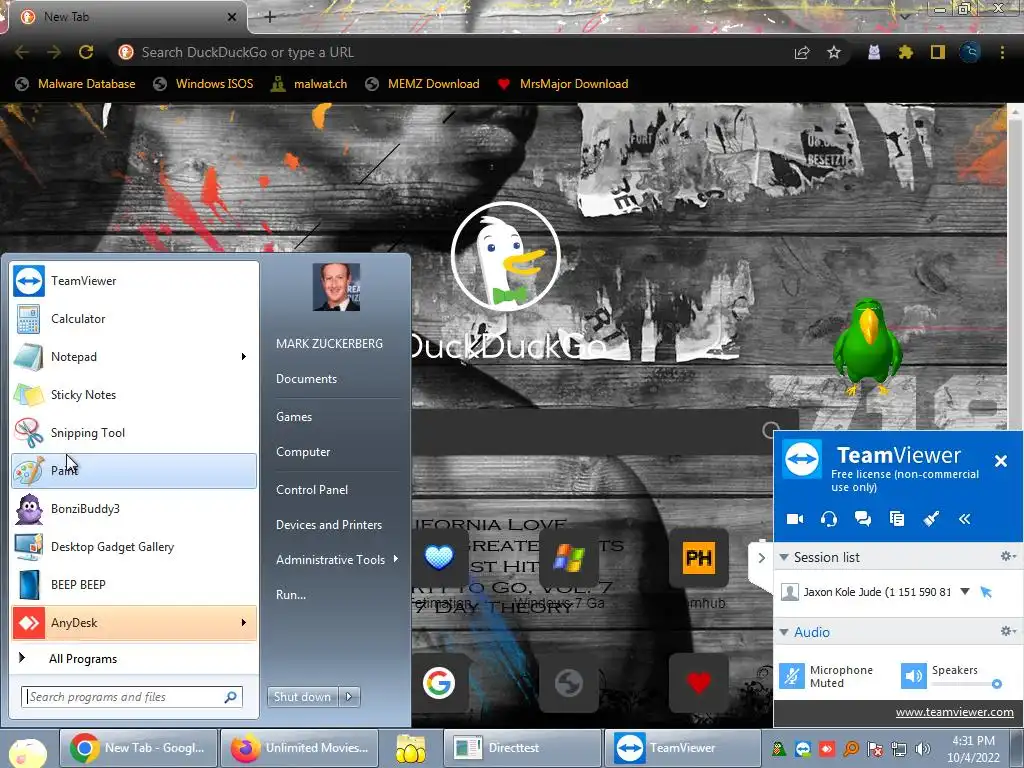Open www.teamviewer.com link

tap(954, 712)
